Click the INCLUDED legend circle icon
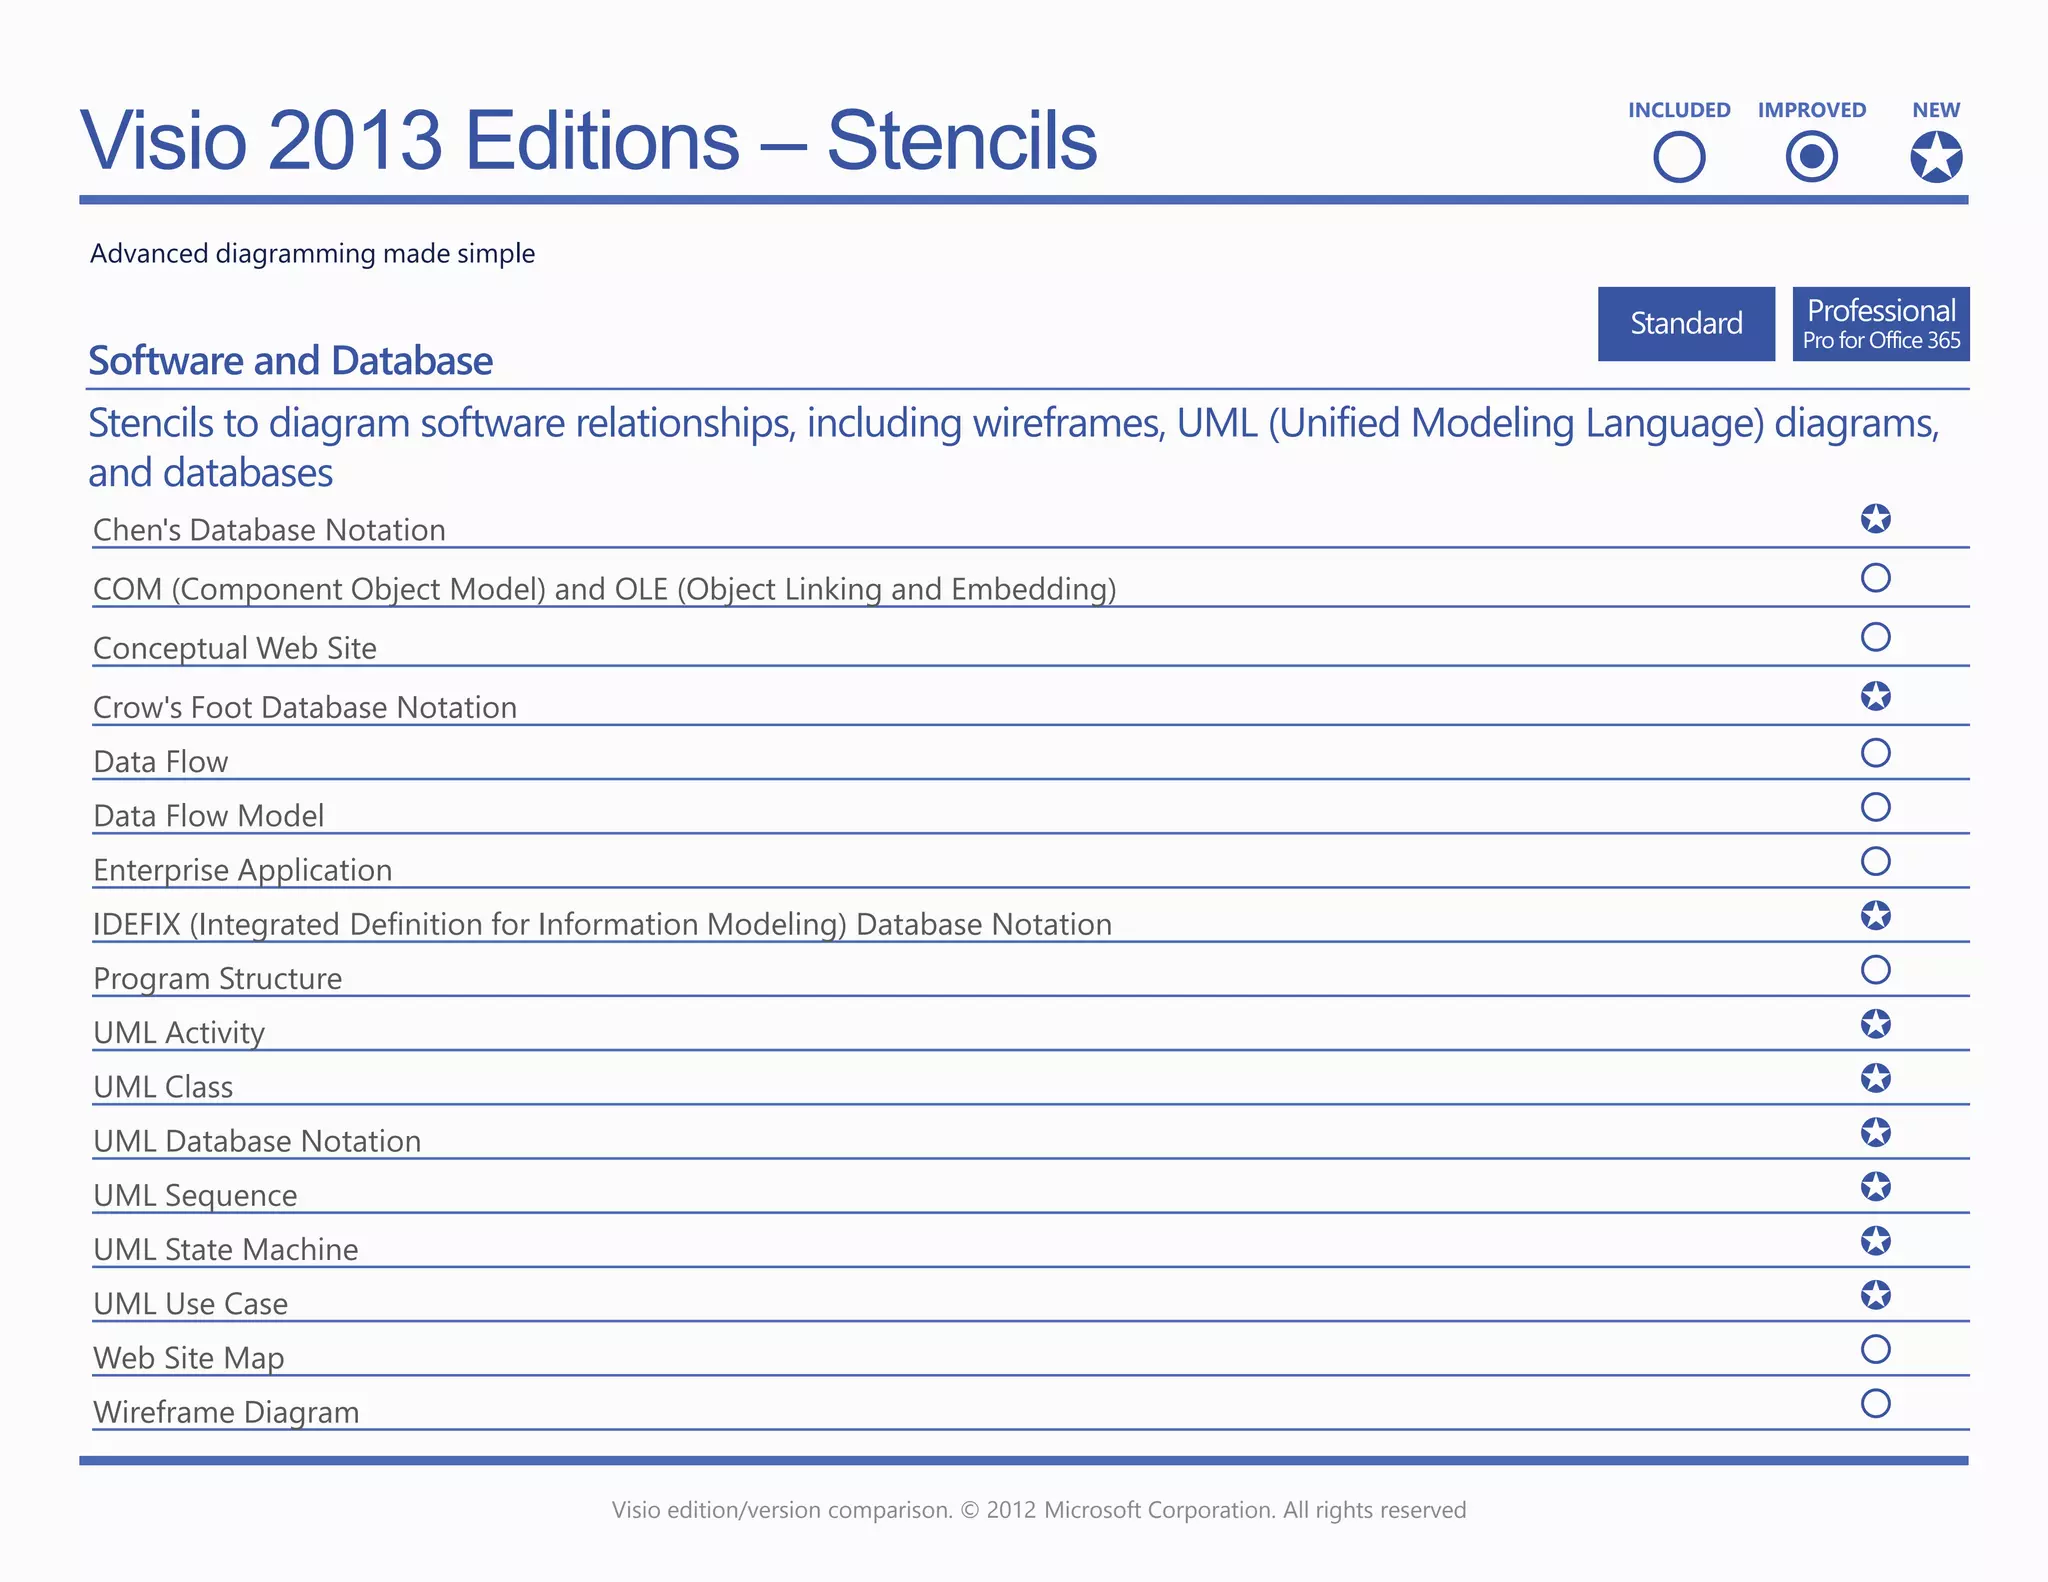 [1679, 158]
